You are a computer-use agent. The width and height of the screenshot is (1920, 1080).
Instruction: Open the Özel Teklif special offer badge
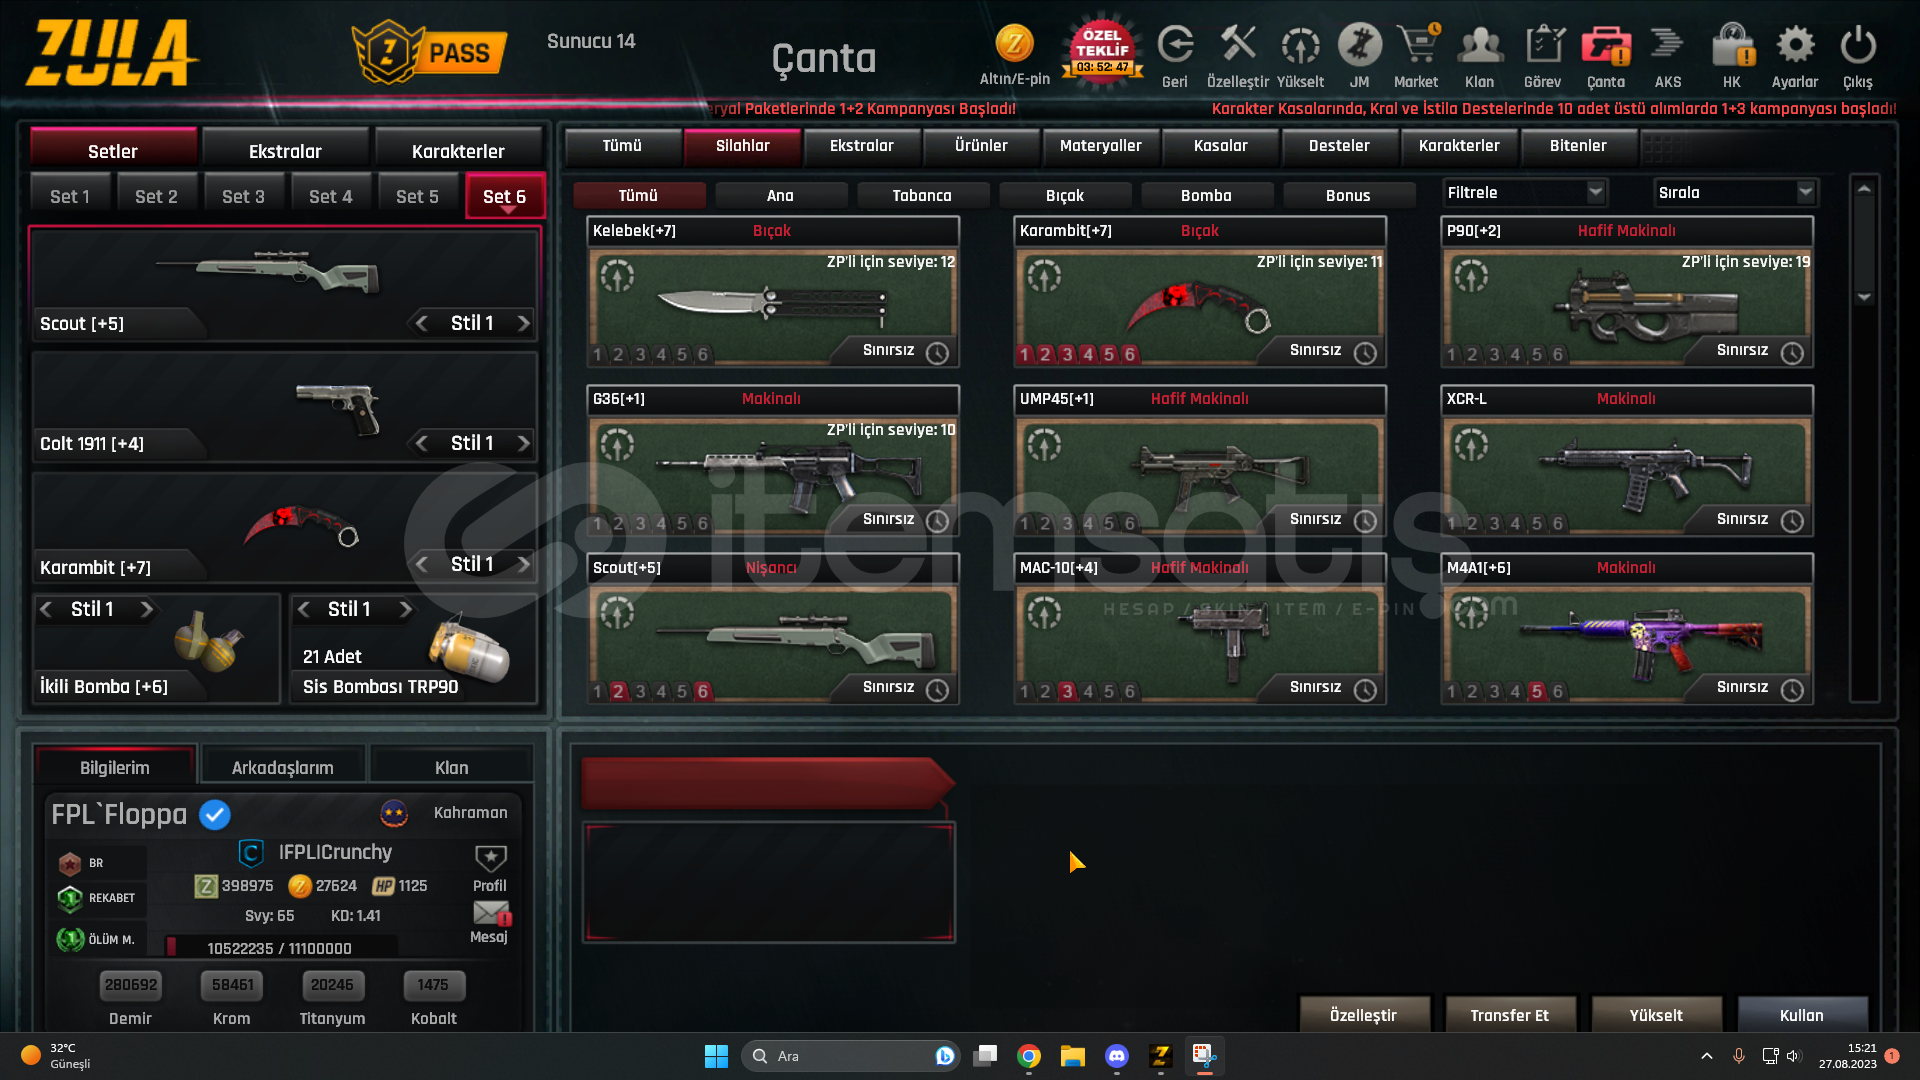coord(1102,50)
